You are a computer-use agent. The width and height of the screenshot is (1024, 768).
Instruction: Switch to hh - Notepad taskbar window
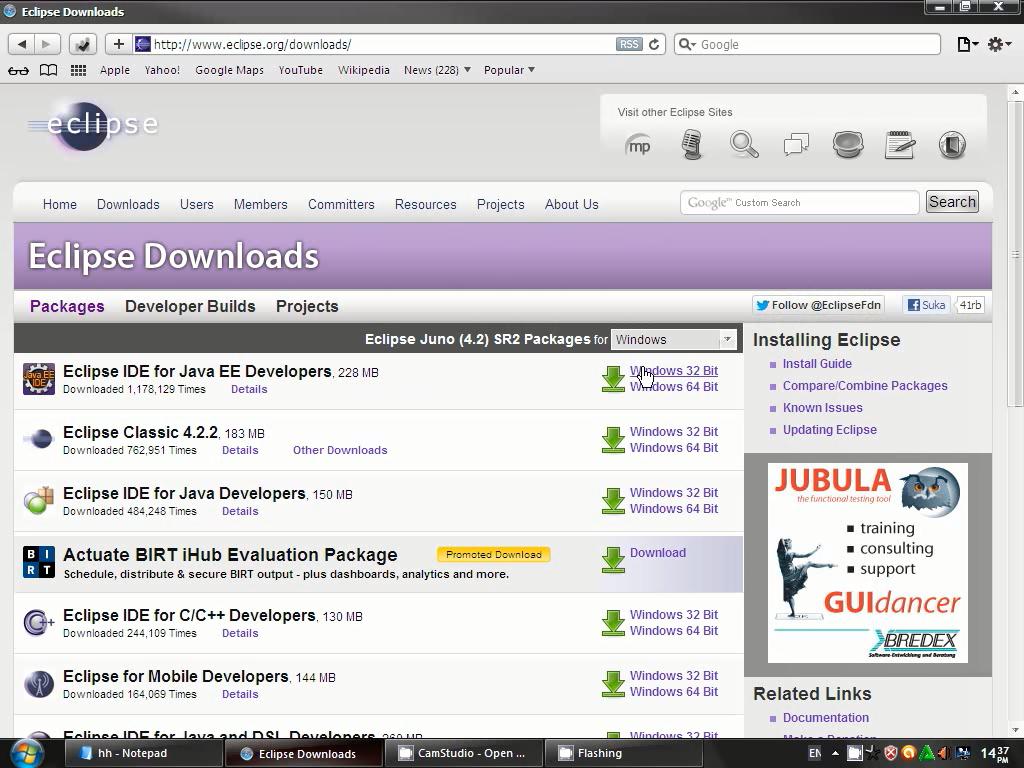pos(144,753)
